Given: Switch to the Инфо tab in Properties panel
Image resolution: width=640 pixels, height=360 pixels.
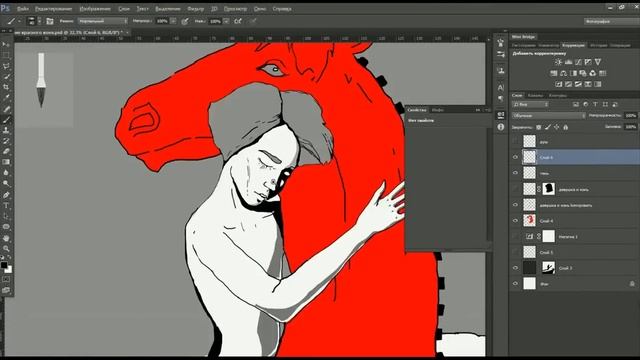Looking at the screenshot, I should click(x=438, y=110).
